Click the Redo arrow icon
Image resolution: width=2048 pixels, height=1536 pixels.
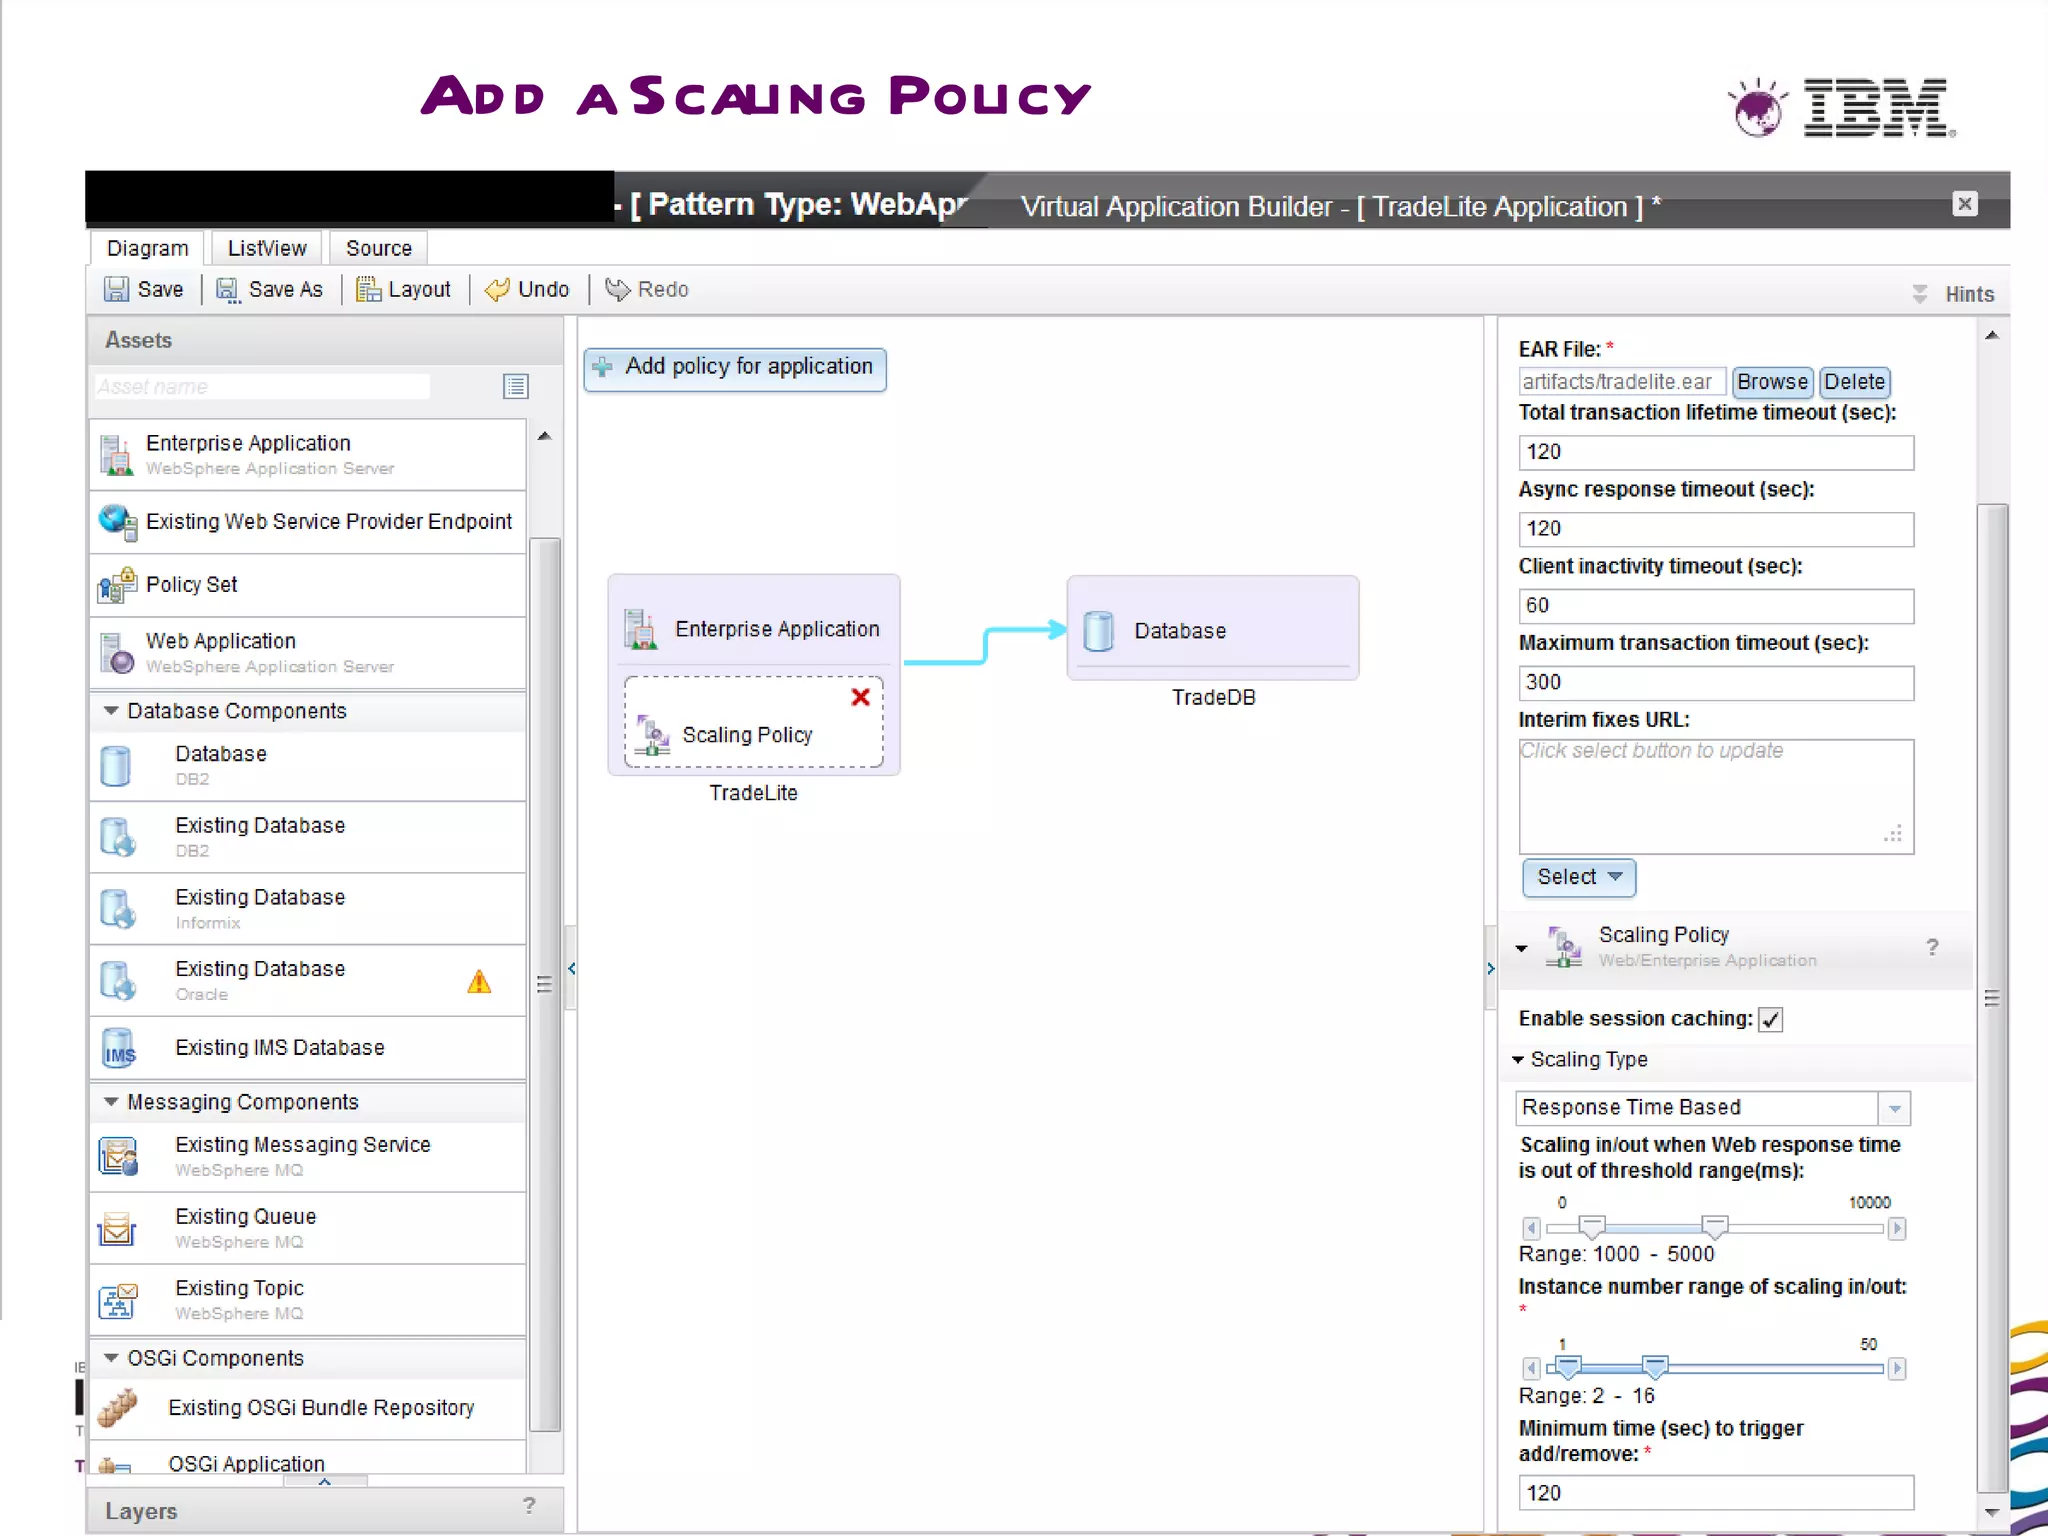[617, 289]
